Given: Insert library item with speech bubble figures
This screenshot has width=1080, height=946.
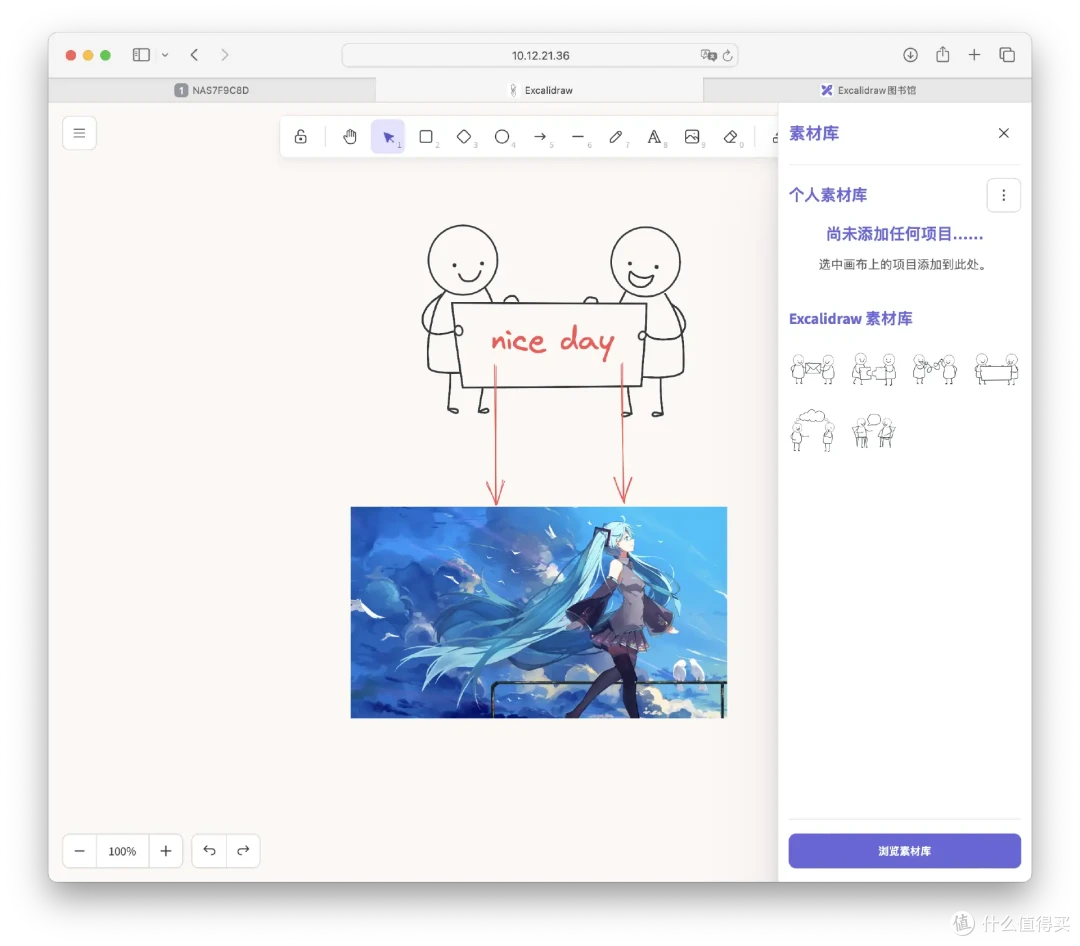Looking at the screenshot, I should pyautogui.click(x=873, y=430).
